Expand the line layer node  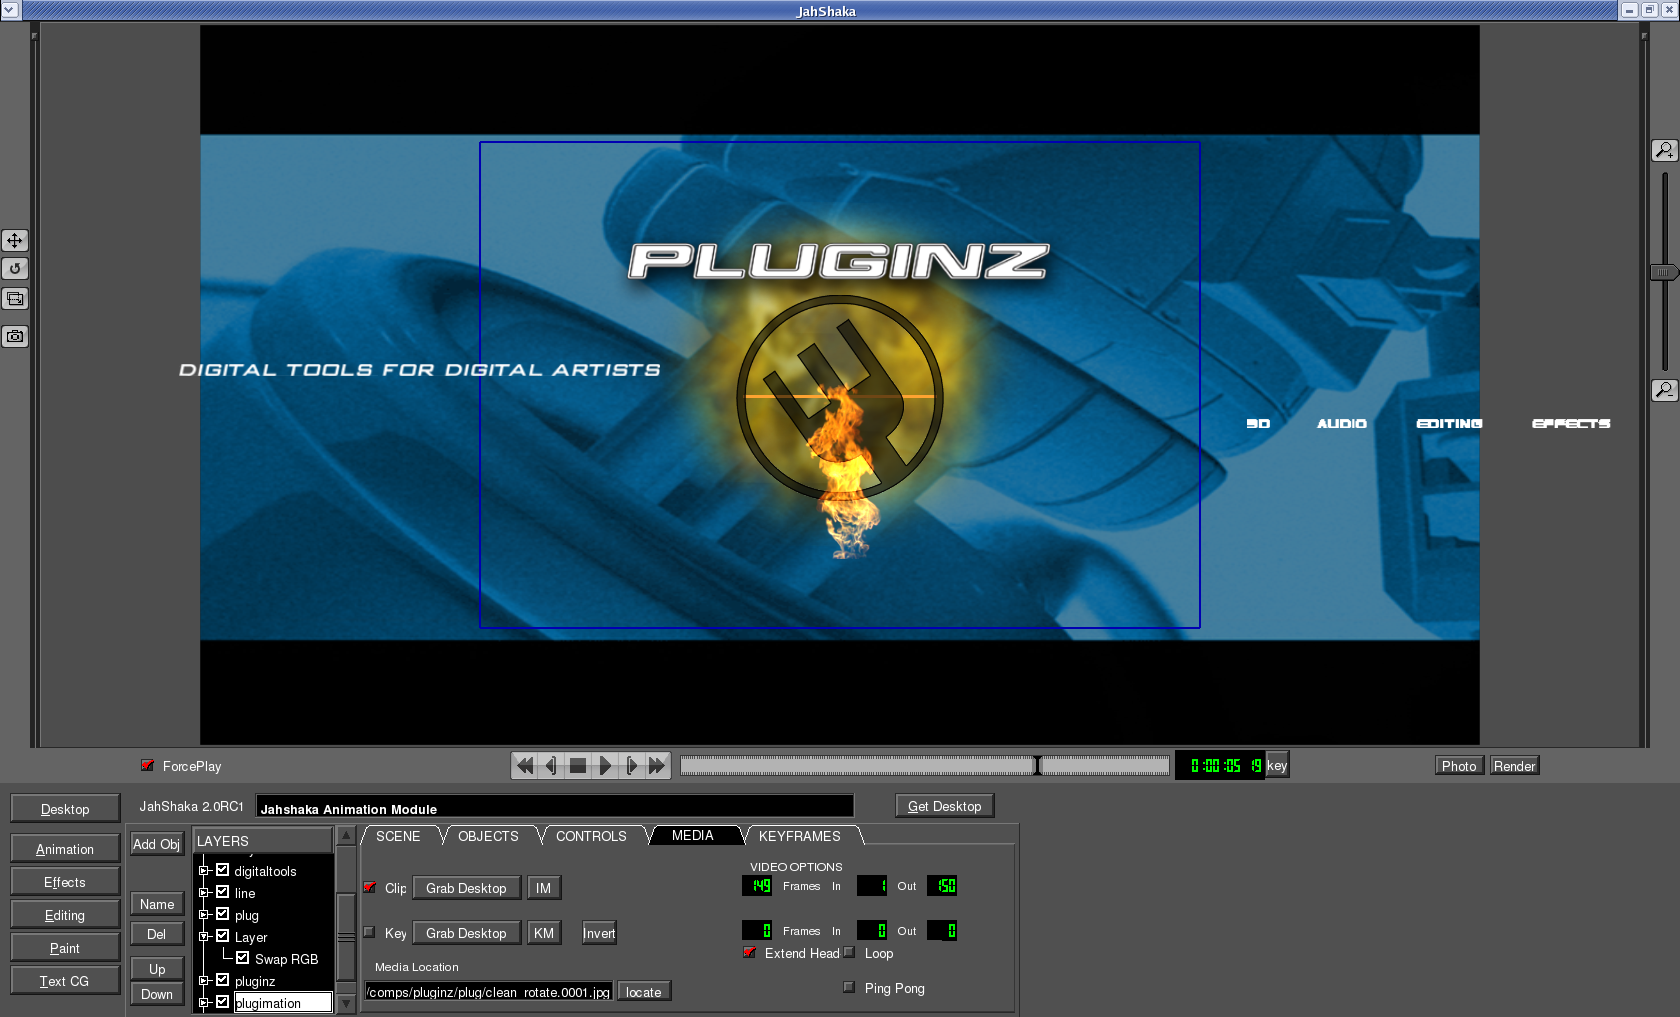point(204,893)
